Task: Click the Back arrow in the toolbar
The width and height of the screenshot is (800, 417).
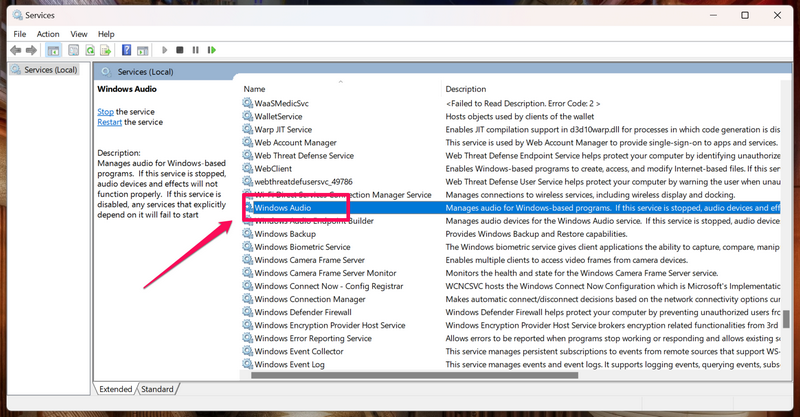Action: pos(17,50)
